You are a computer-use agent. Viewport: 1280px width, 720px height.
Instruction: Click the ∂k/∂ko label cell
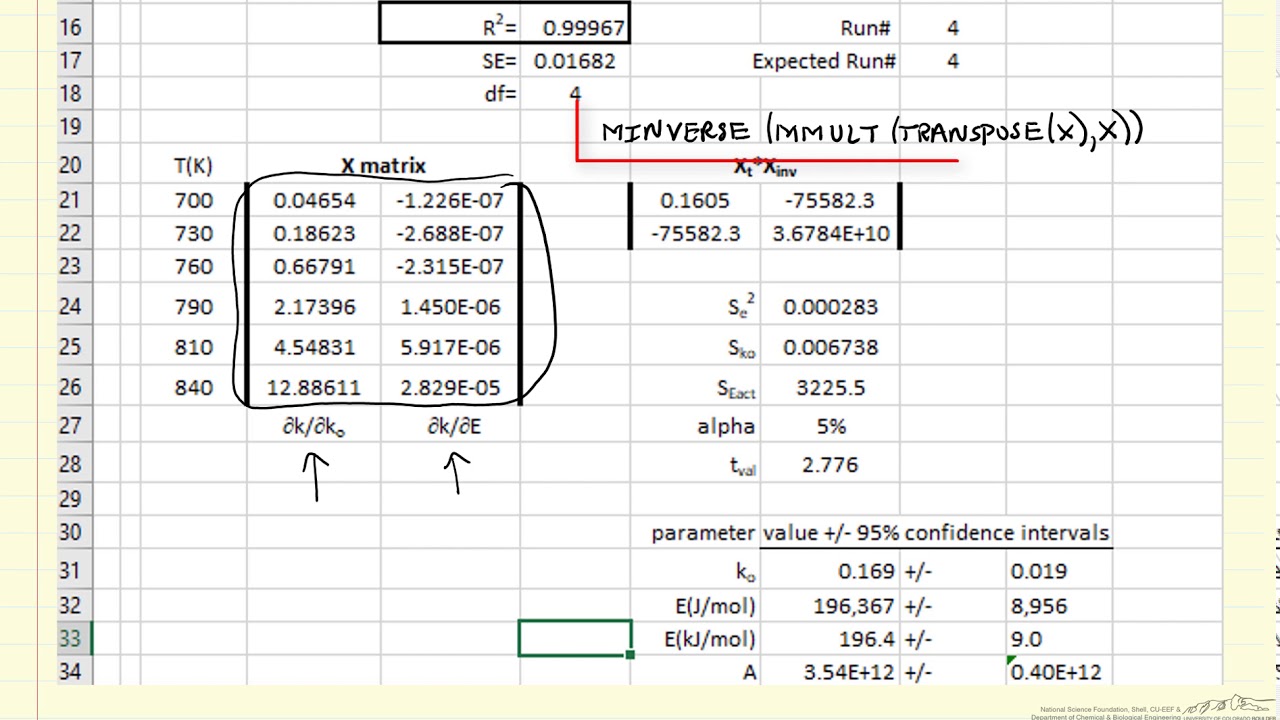tap(314, 427)
